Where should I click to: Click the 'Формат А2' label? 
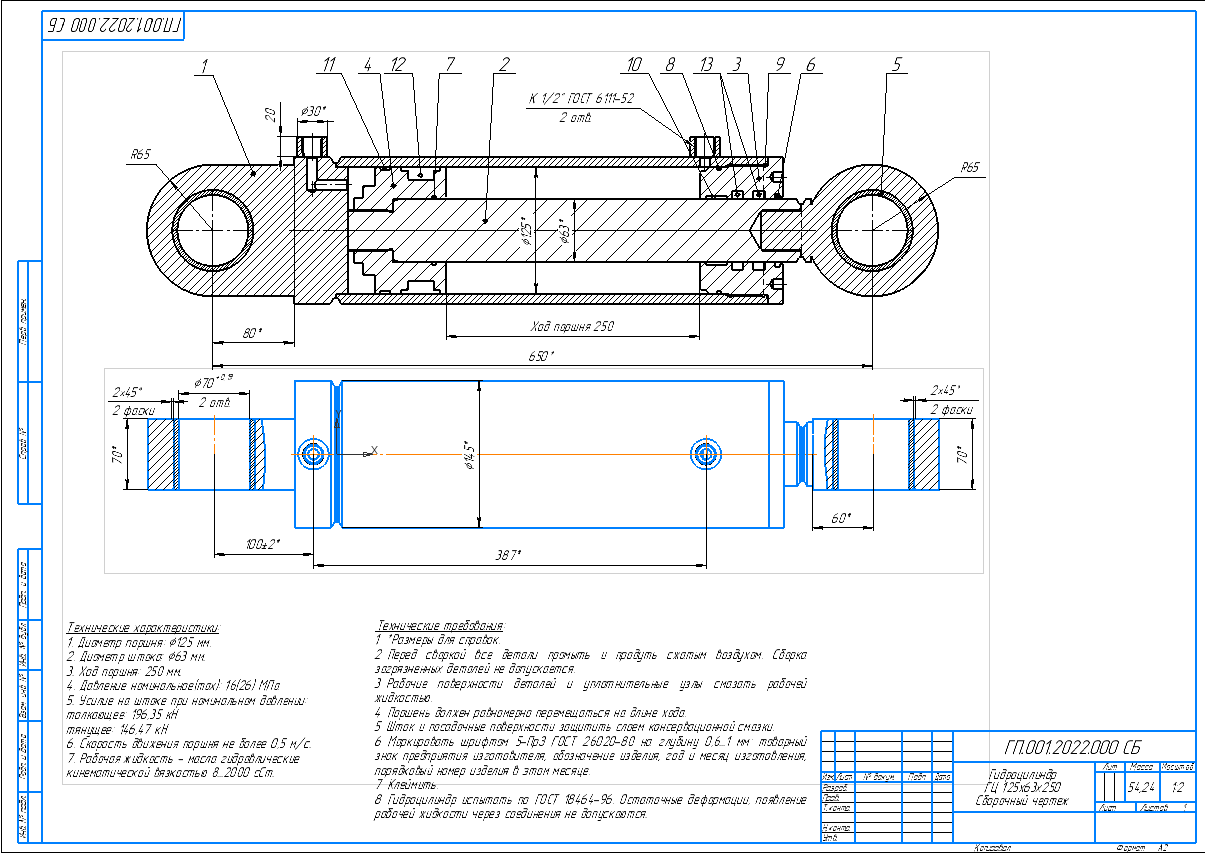click(1144, 847)
